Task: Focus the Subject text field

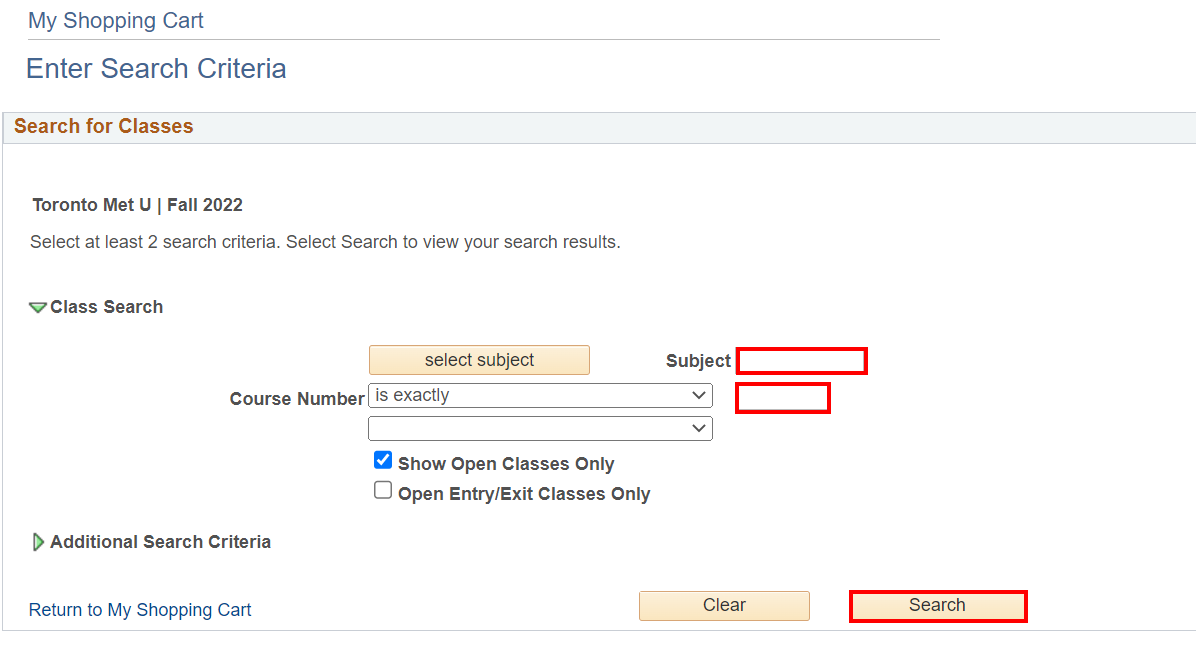Action: coord(801,361)
